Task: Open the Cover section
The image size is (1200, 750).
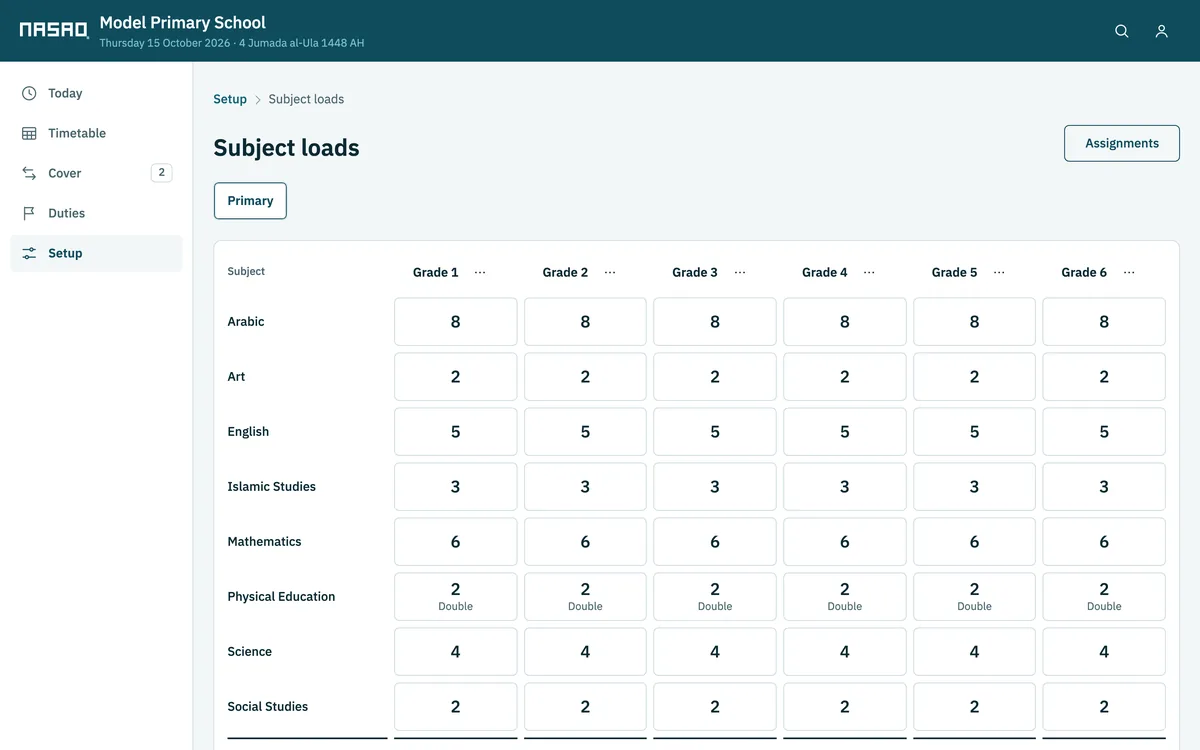Action: 96,173
